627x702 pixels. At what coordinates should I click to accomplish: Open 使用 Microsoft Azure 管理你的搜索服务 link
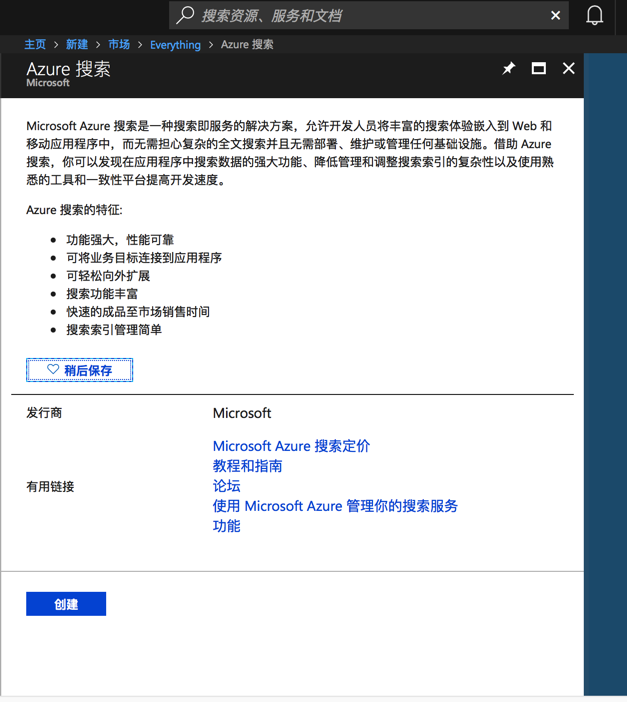click(x=335, y=506)
